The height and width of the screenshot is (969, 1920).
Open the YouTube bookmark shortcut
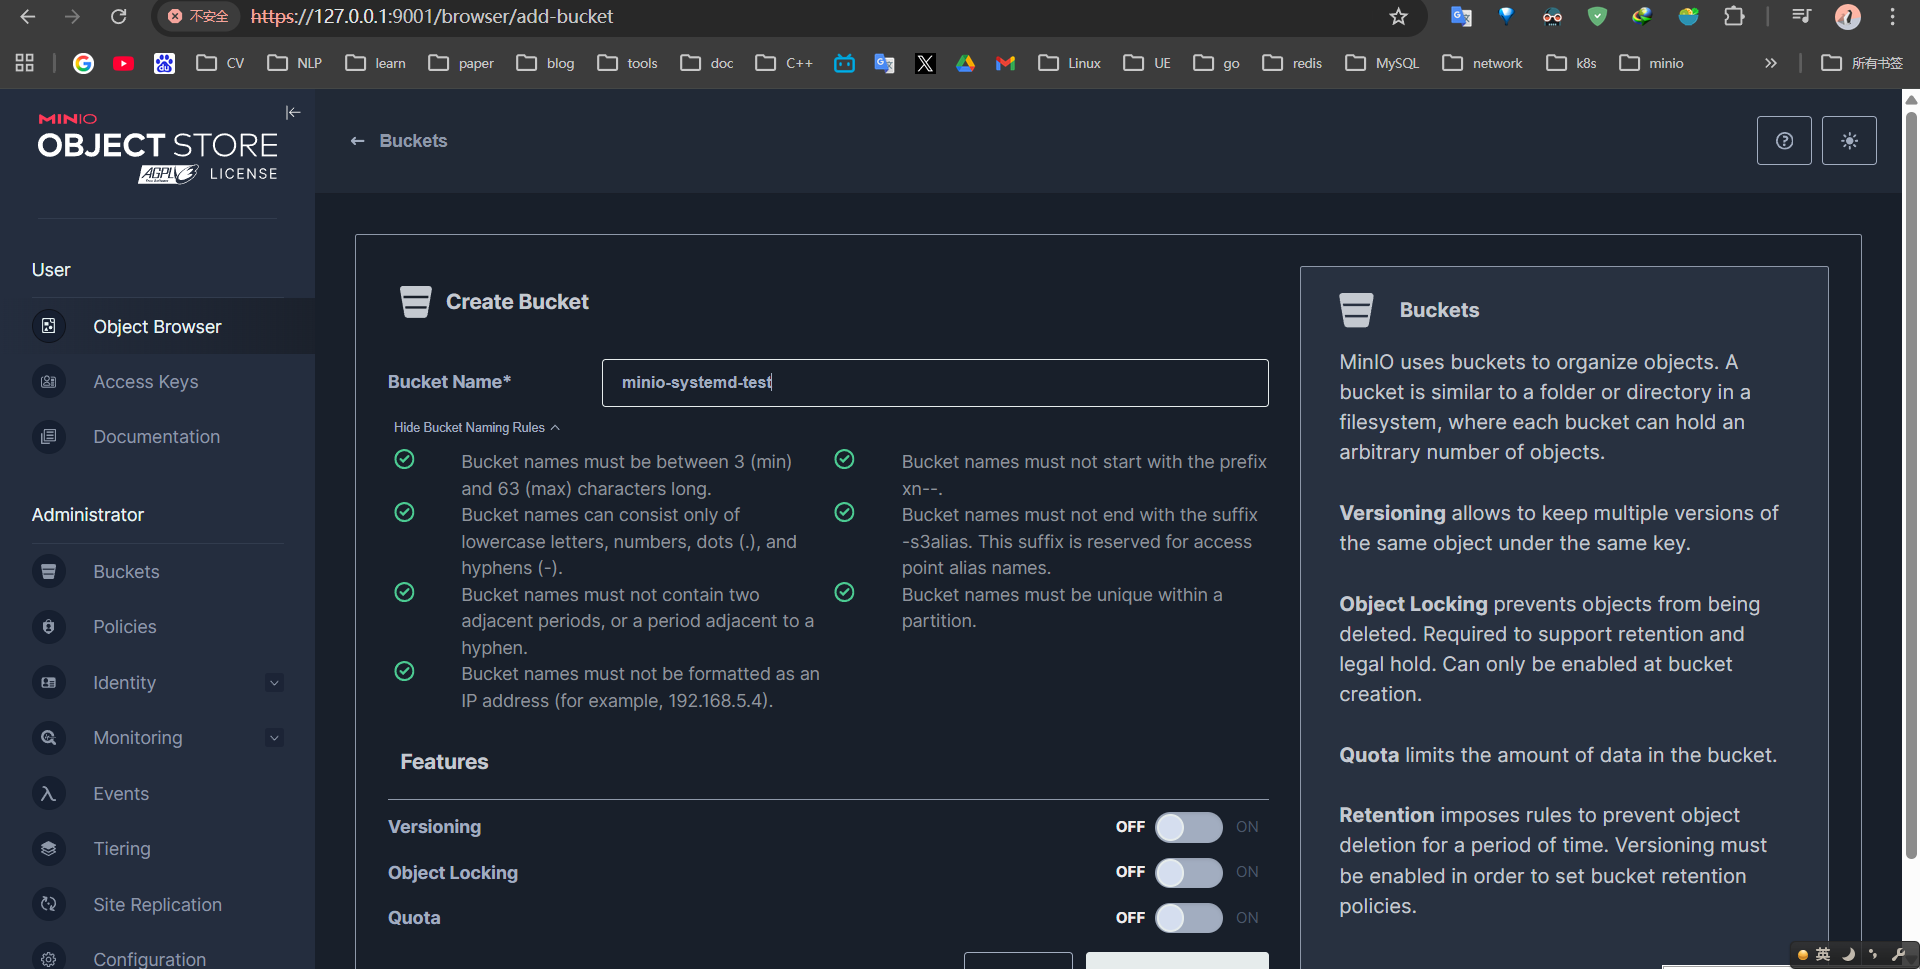pos(124,63)
